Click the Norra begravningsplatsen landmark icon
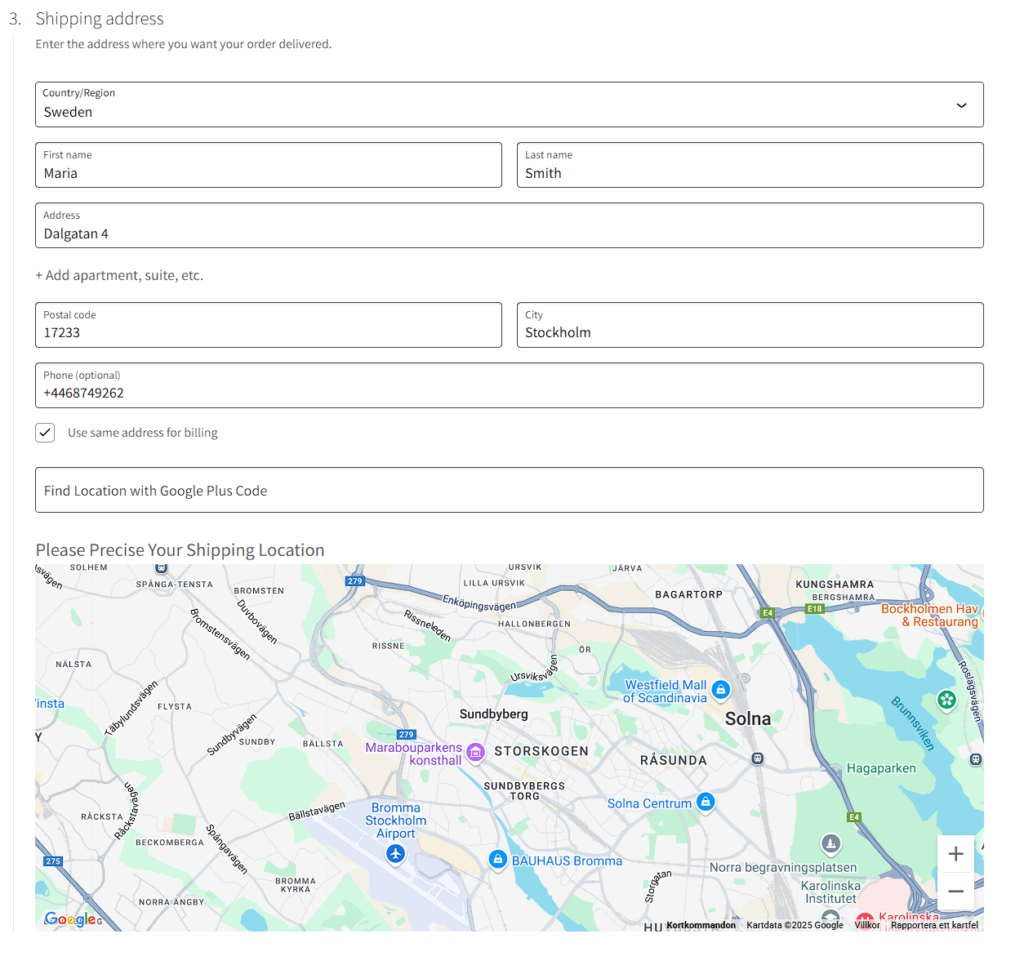Image resolution: width=1024 pixels, height=965 pixels. pyautogui.click(x=830, y=844)
